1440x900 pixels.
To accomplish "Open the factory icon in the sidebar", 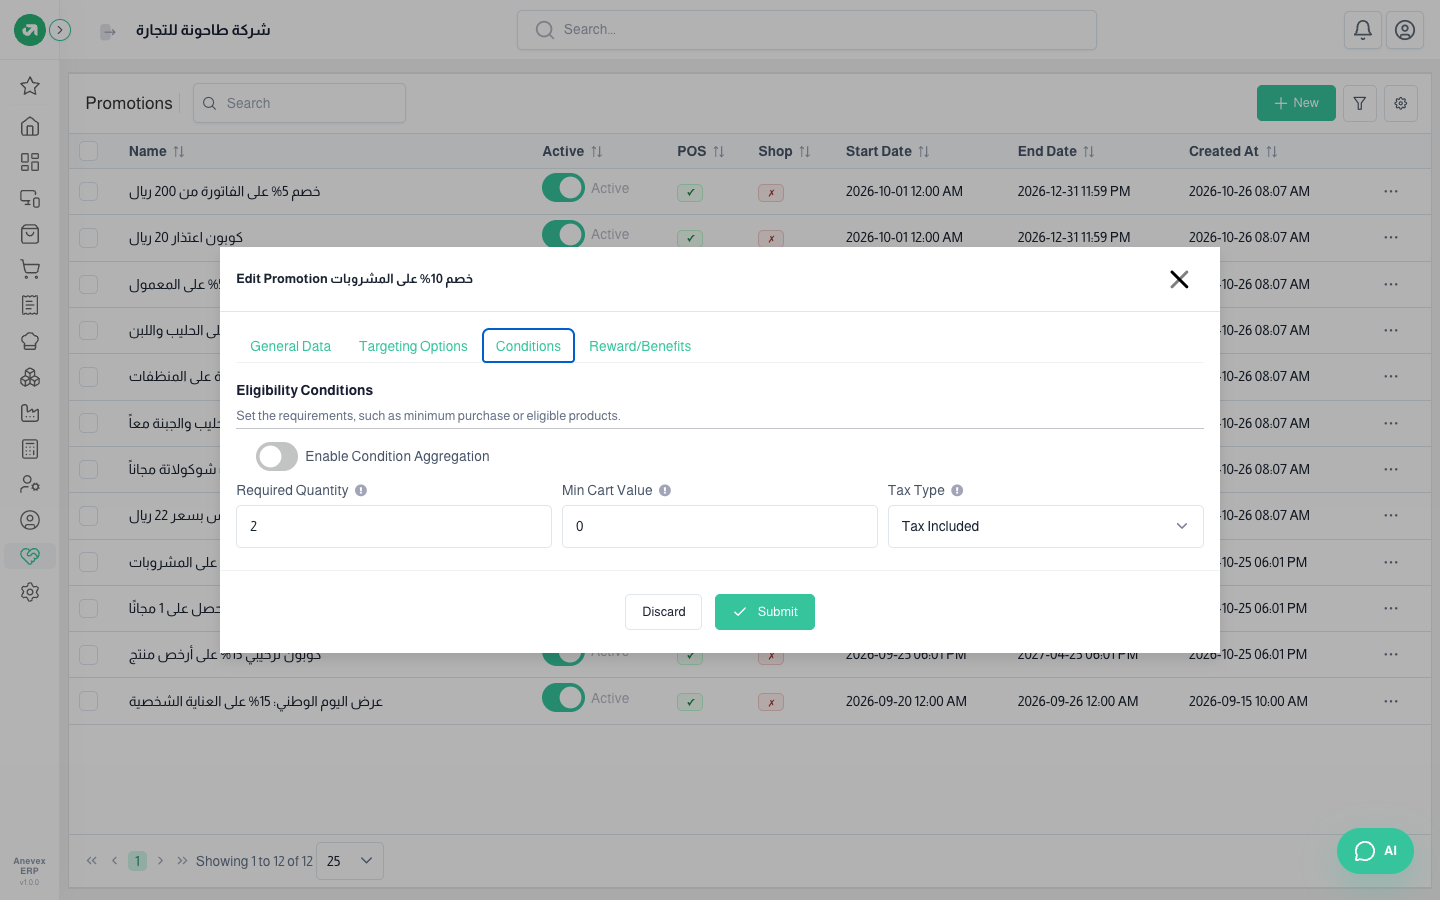I will pos(30,413).
